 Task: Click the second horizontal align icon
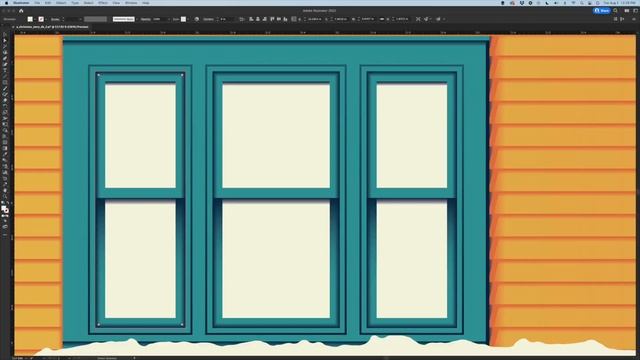258,19
